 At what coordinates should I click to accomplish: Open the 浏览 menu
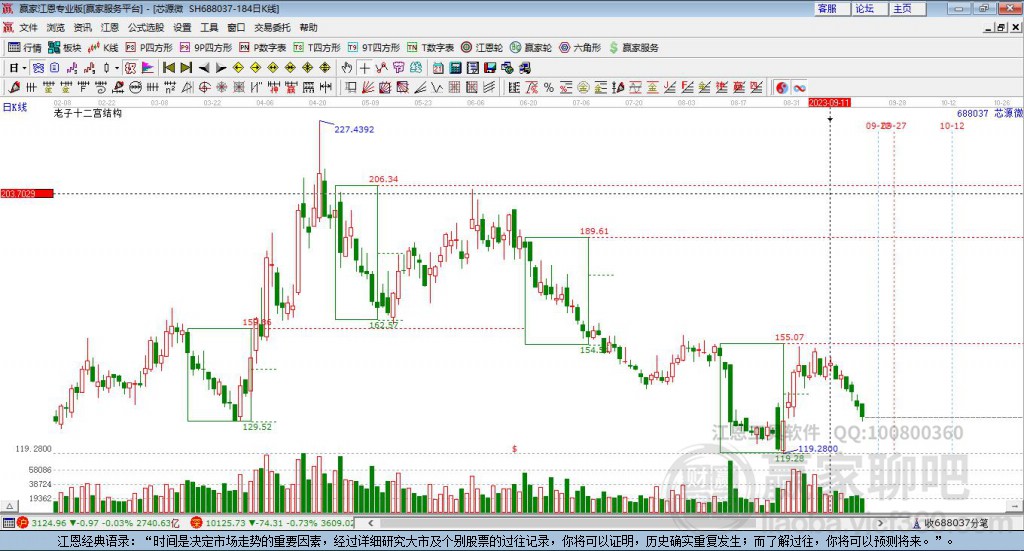(56, 27)
